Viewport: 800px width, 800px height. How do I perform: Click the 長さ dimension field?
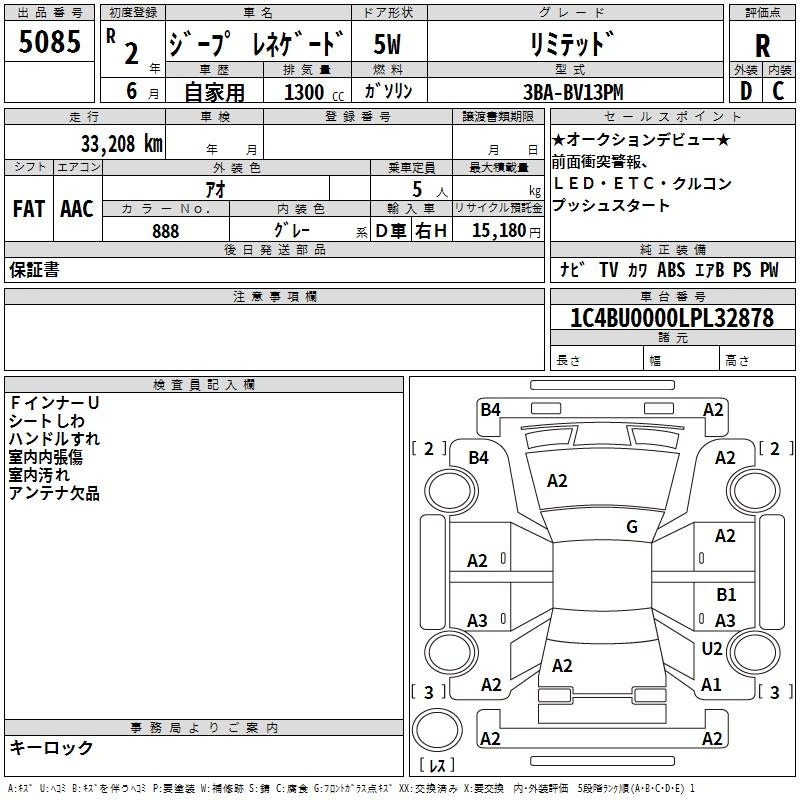(596, 360)
